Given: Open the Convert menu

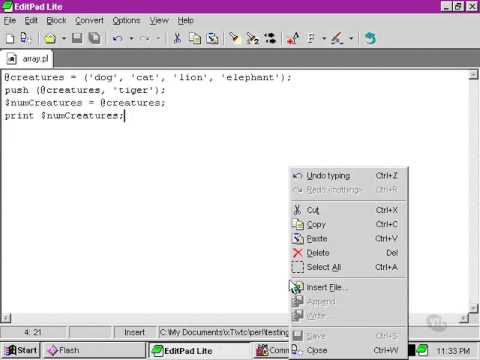Looking at the screenshot, I should [x=89, y=21].
